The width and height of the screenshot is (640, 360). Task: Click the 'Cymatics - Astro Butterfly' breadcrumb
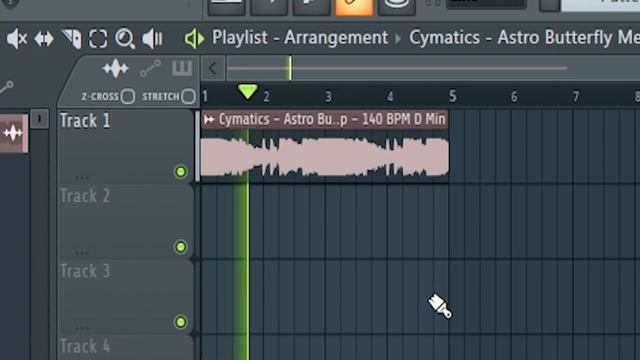point(524,38)
